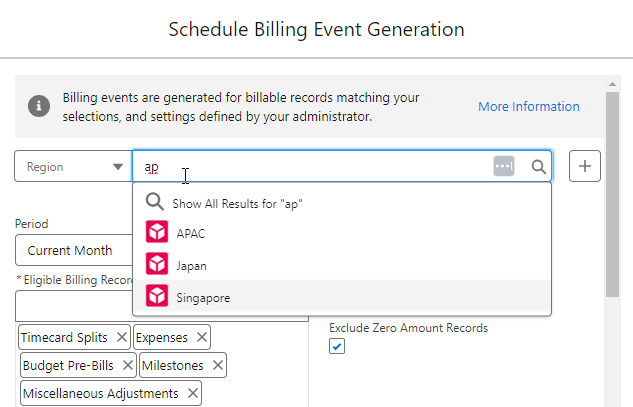Click the Eligible Billing Records input box
The width and height of the screenshot is (633, 407).
click(x=72, y=306)
